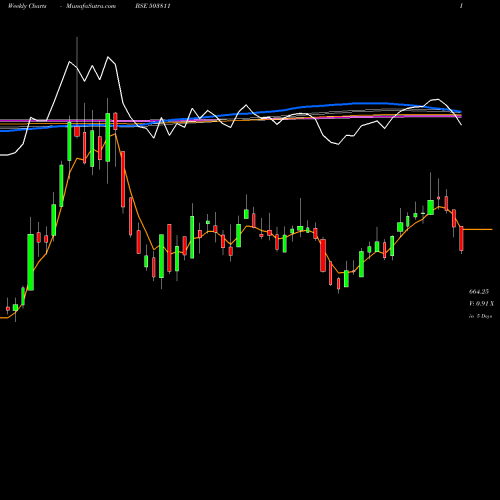The height and width of the screenshot is (500, 500).
Task: Click the '664.25' price value
Action: pos(479,292)
